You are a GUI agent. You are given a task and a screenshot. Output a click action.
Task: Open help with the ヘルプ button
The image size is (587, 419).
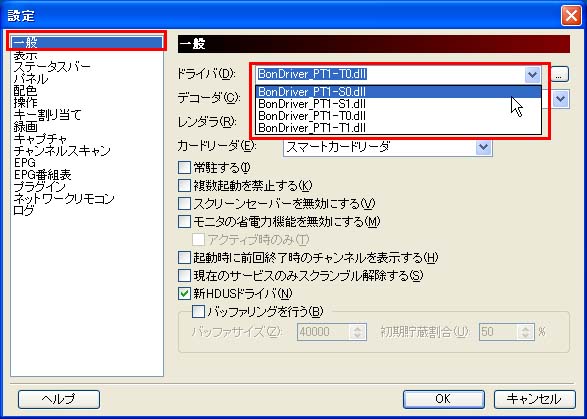coord(59,399)
